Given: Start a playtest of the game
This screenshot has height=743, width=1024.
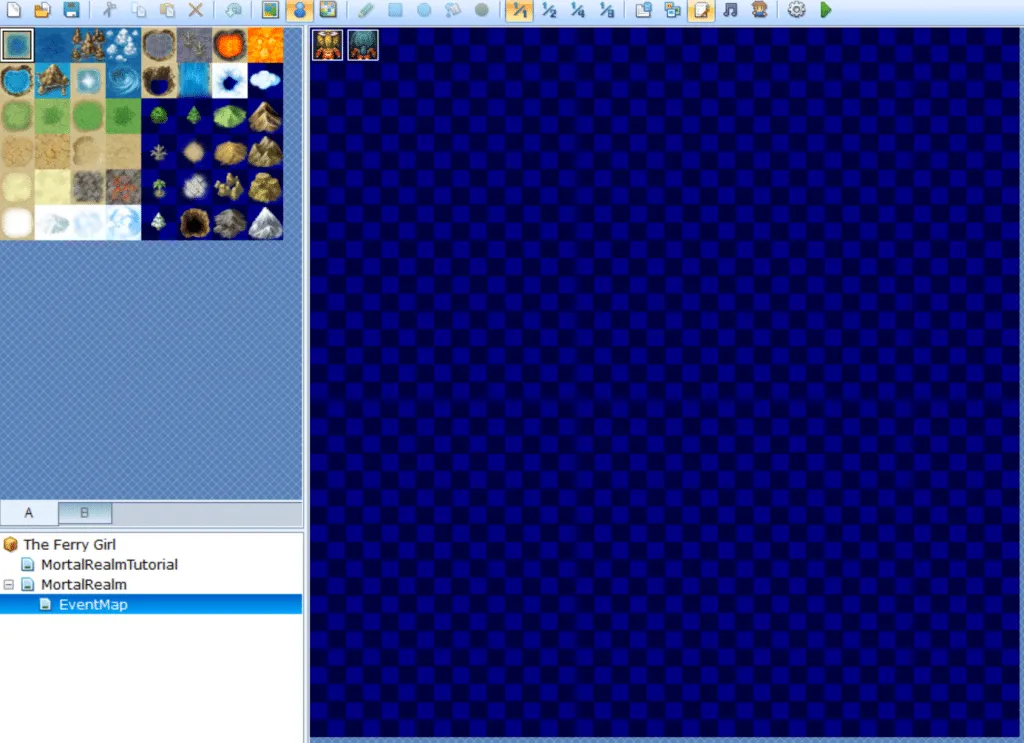Looking at the screenshot, I should point(823,11).
